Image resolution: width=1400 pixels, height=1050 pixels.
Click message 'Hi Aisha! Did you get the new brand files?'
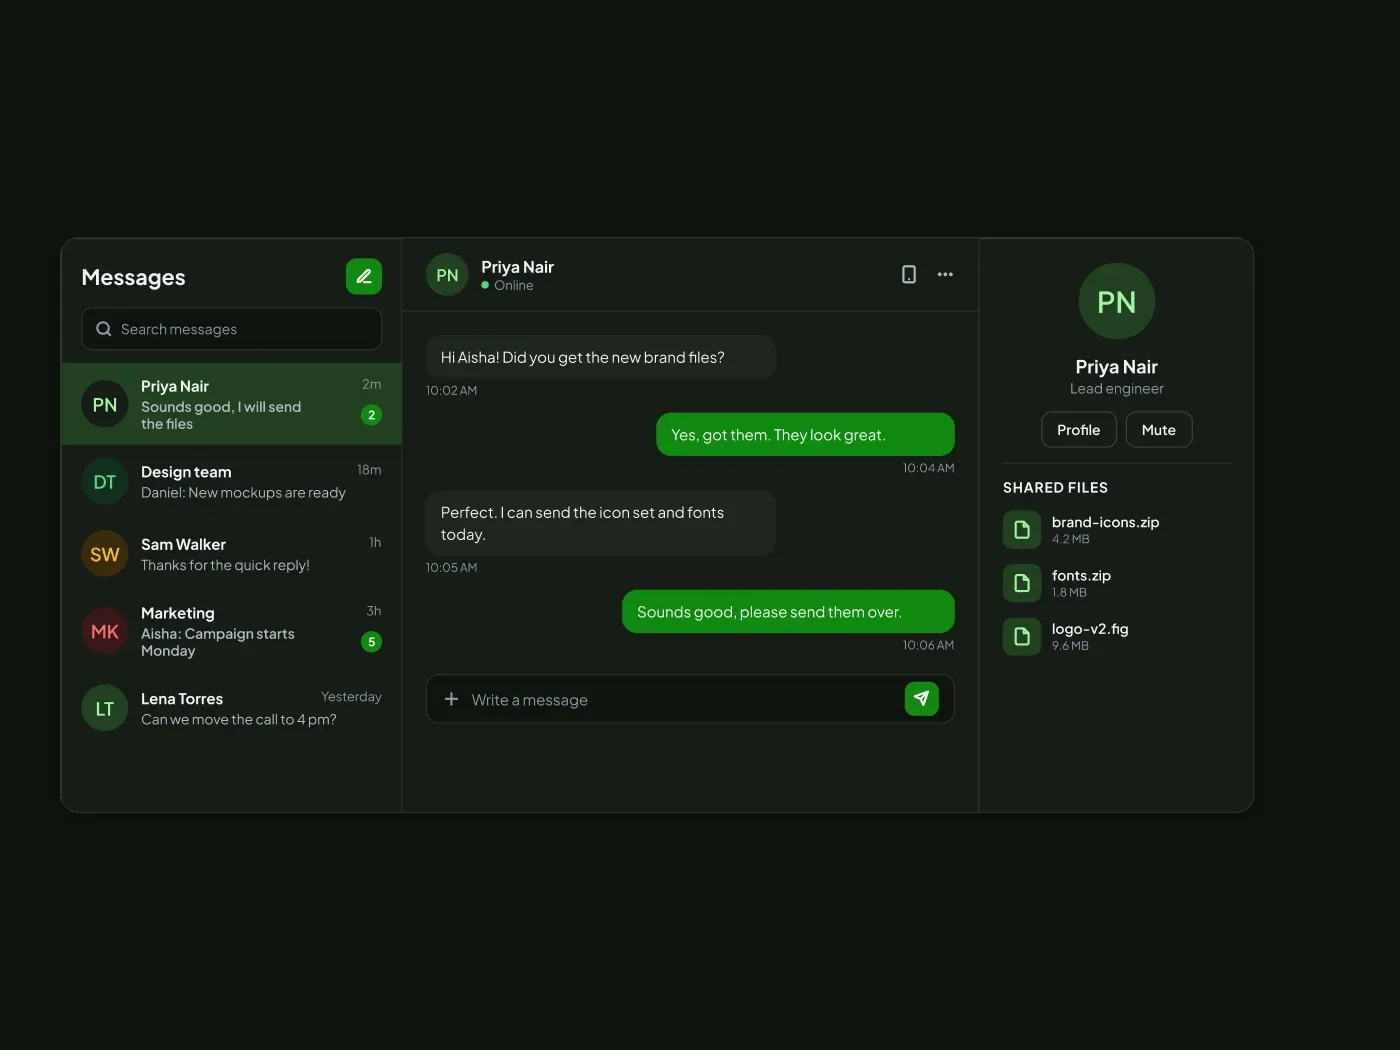point(601,357)
